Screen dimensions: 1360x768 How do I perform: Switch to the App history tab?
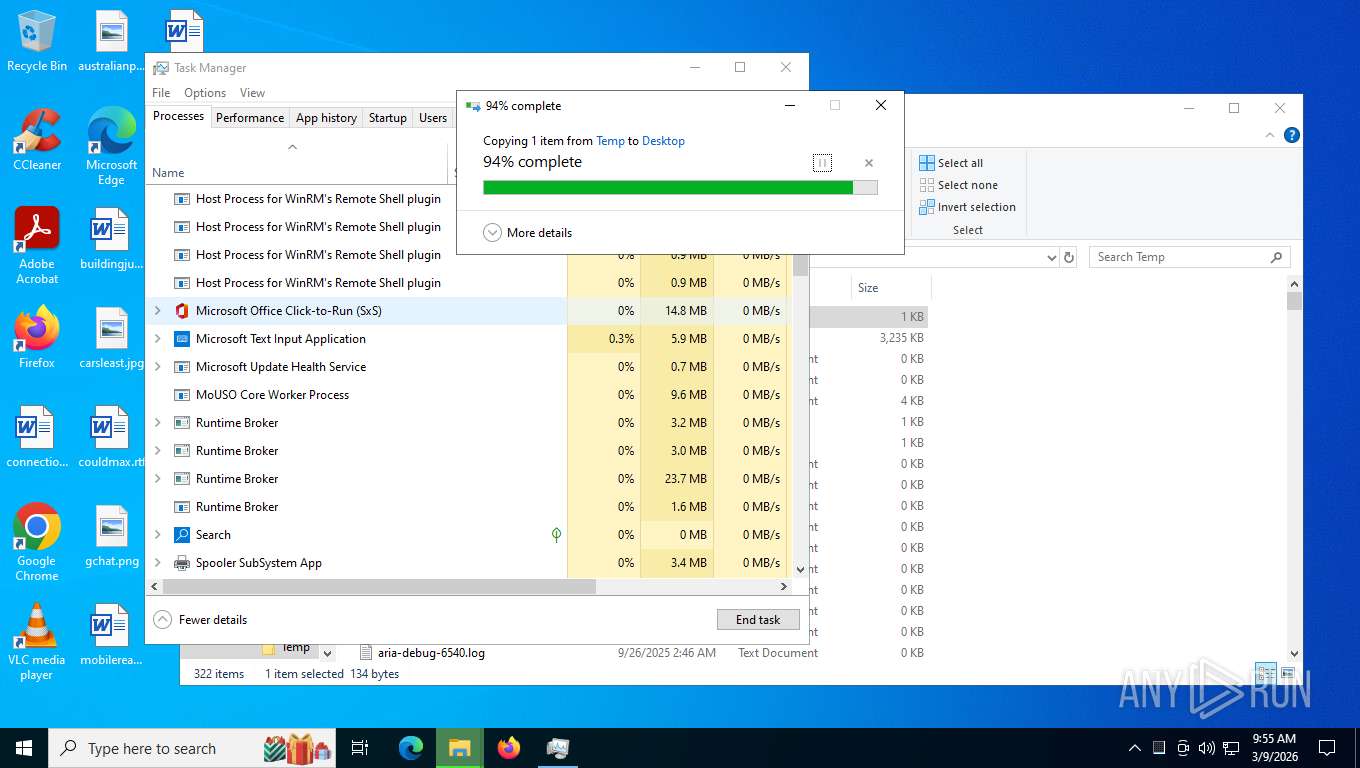326,117
